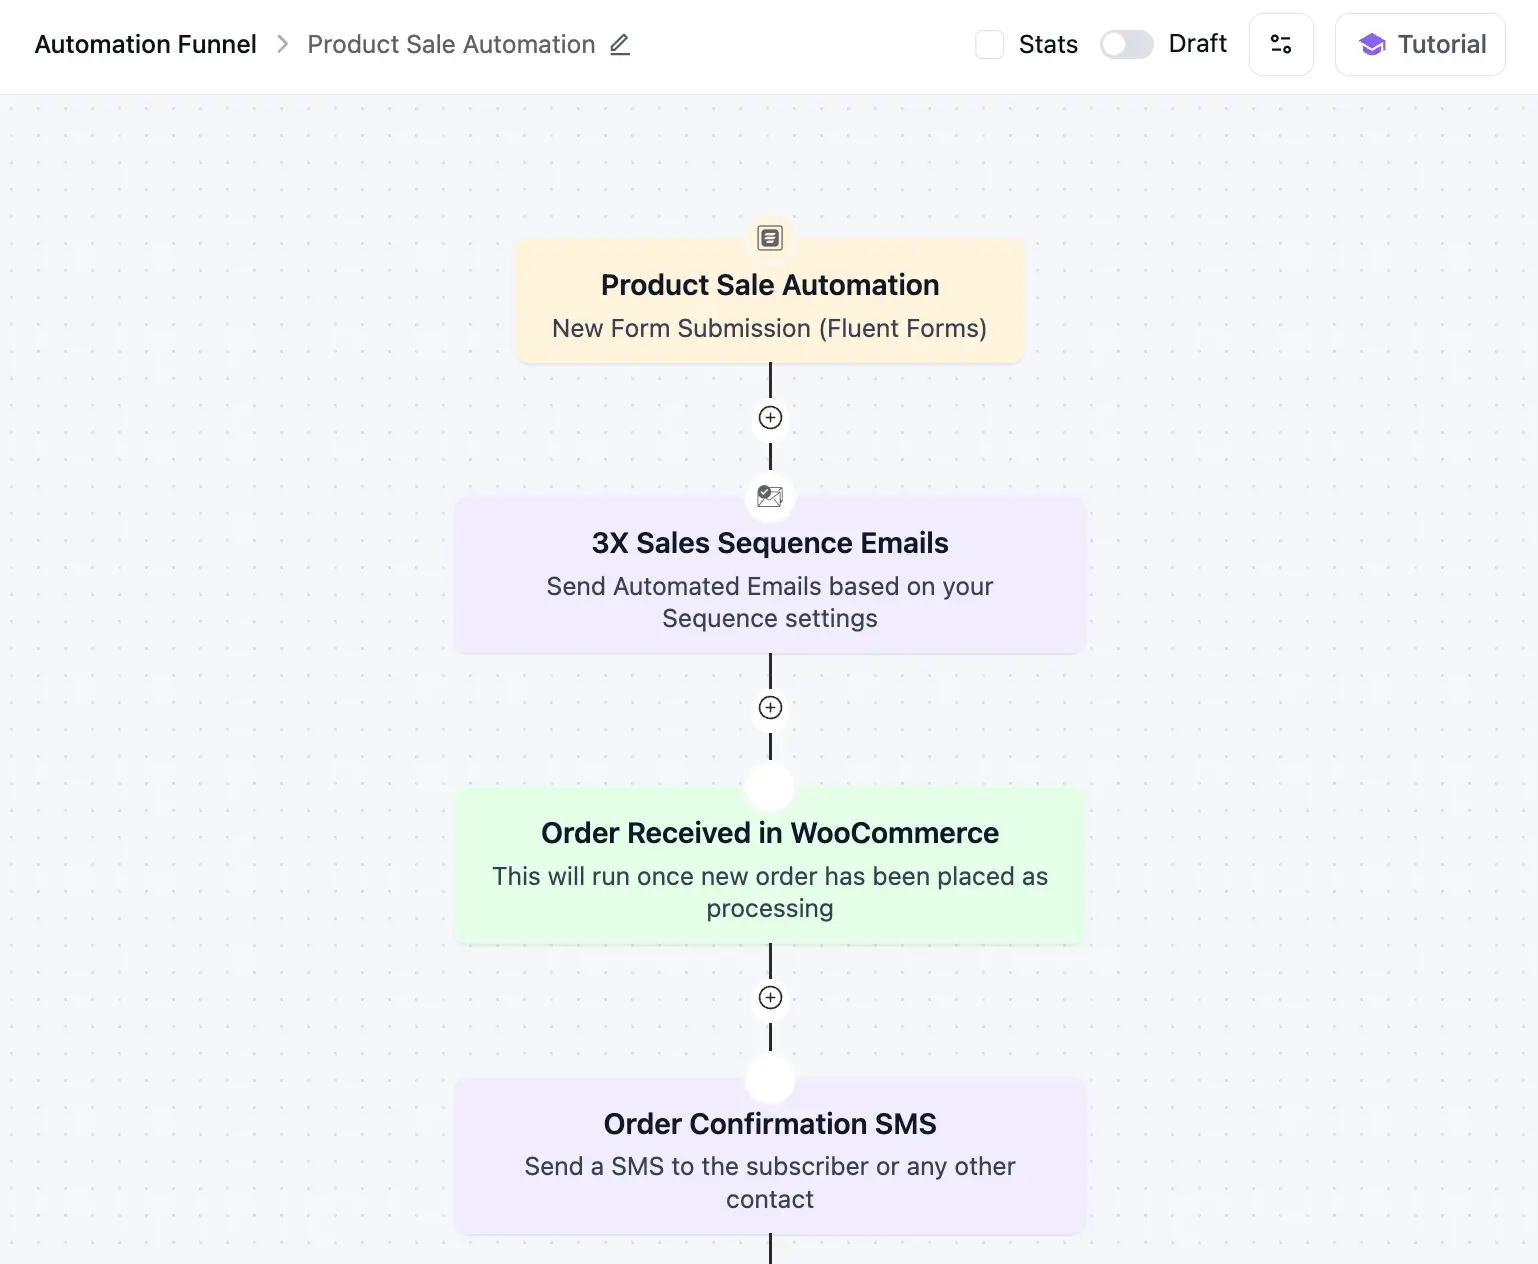Go to Automation Funnel breadcrumb

145,44
